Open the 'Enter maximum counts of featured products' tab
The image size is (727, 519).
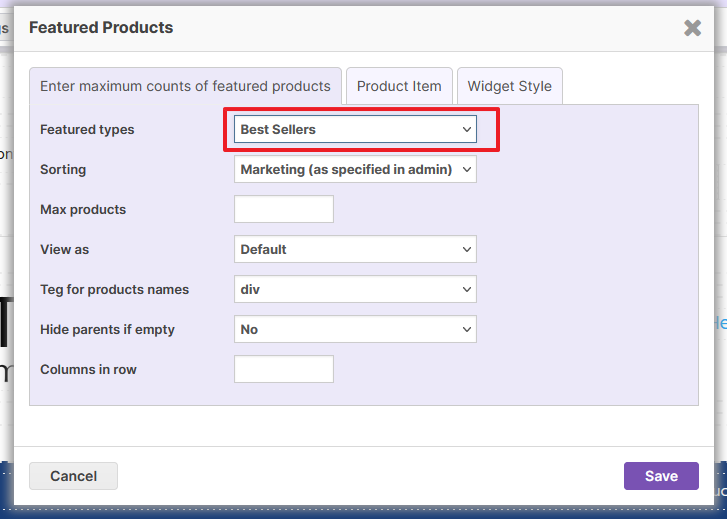click(x=185, y=86)
